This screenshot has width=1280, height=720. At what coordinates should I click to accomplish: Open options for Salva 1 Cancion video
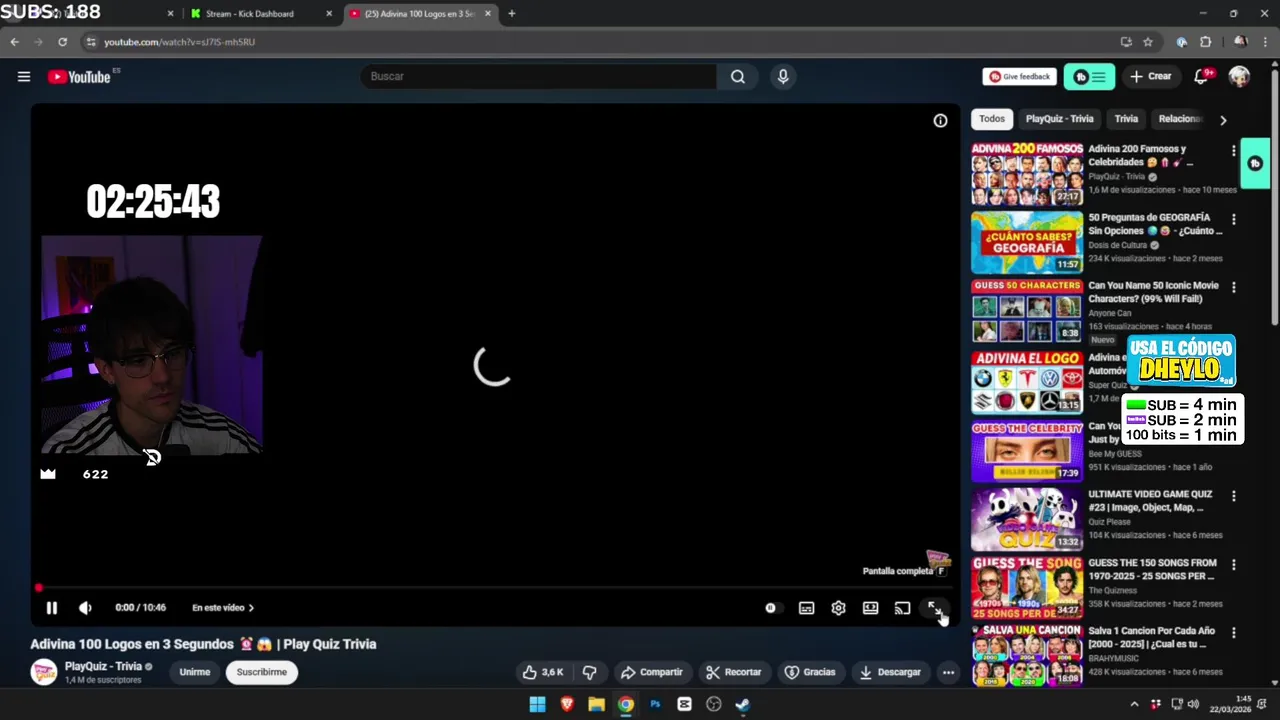tap(1233, 633)
